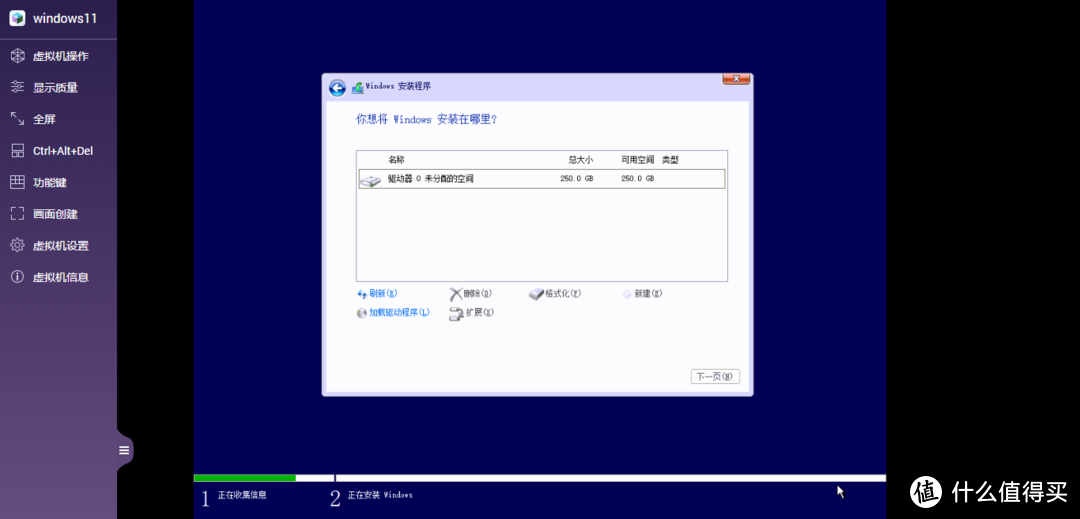
Task: Open 显示质量 display quality settings
Action: [x=55, y=88]
